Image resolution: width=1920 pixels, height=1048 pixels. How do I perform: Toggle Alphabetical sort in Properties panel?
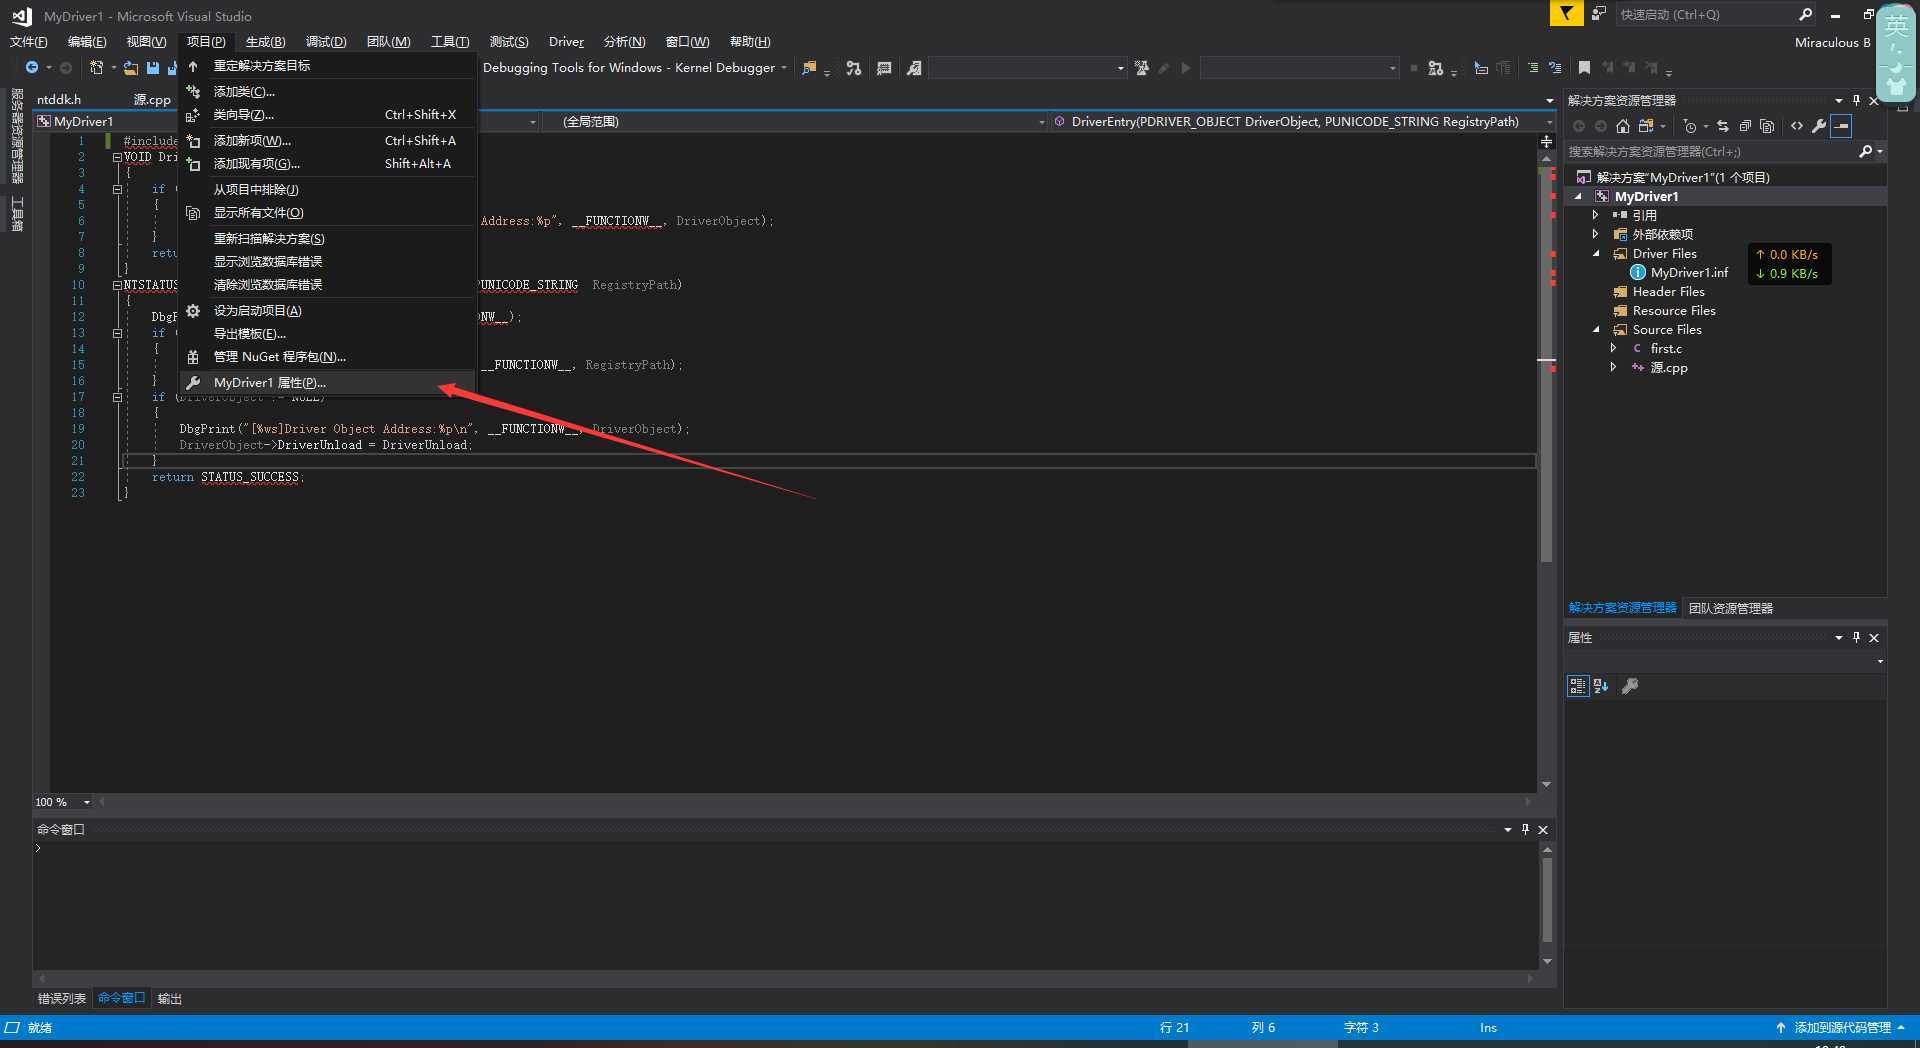coord(1601,686)
